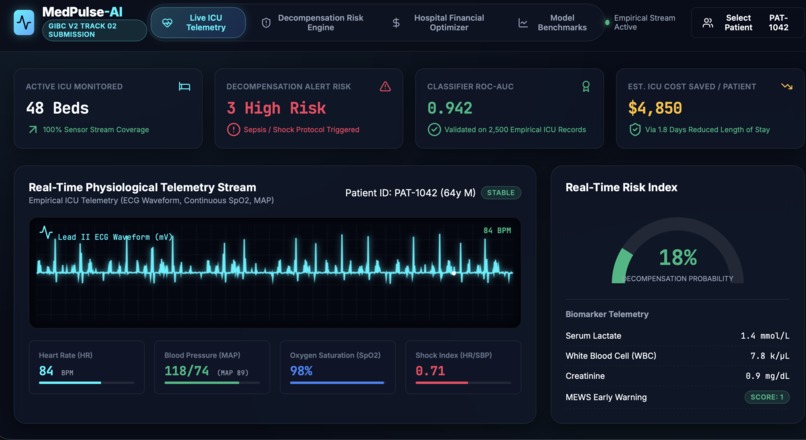Click the Patient ID: PAT-1042 (64y M) text
Screen dimensions: 806x440
pyautogui.click(x=410, y=193)
